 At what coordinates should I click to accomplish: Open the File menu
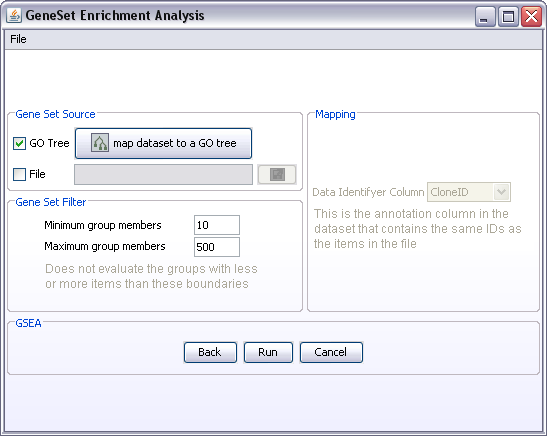18,39
